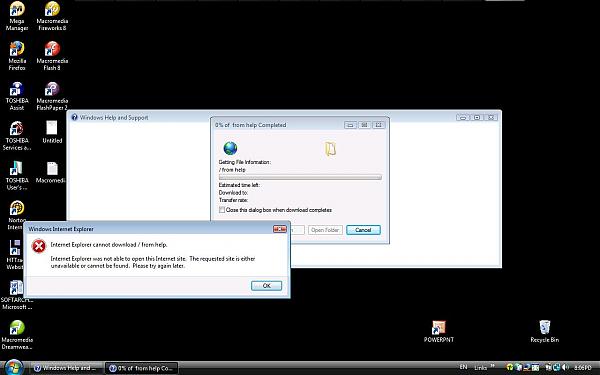Click the 'Download to:' label

coord(233,192)
